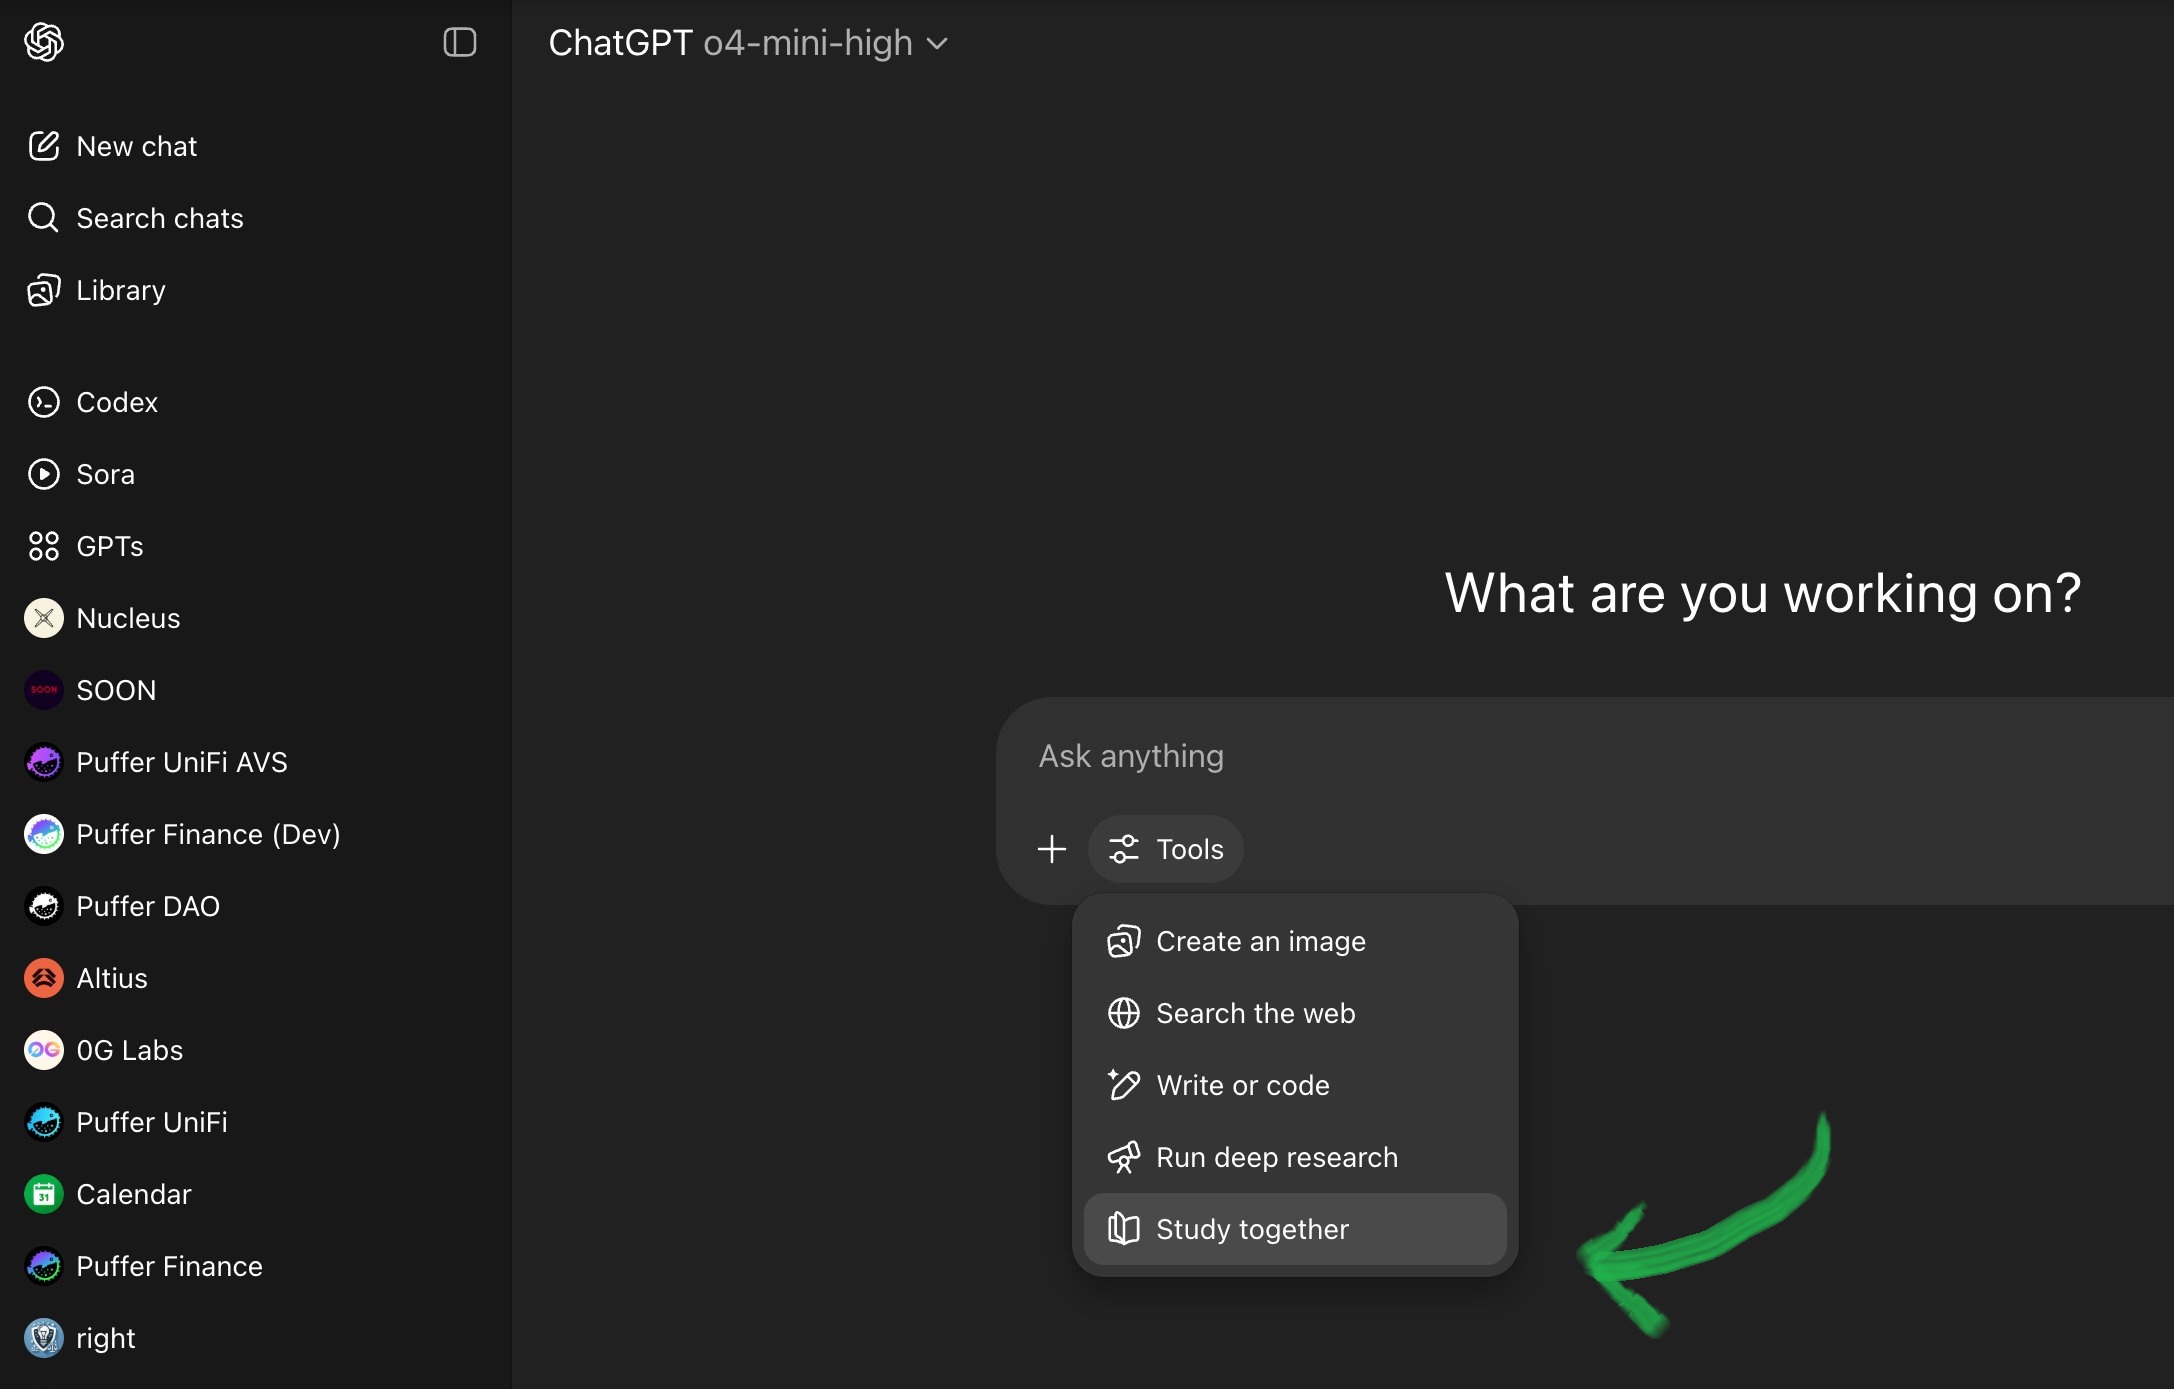Click the plus attach icon in composer
Screen dimensions: 2174x1389
1052,849
